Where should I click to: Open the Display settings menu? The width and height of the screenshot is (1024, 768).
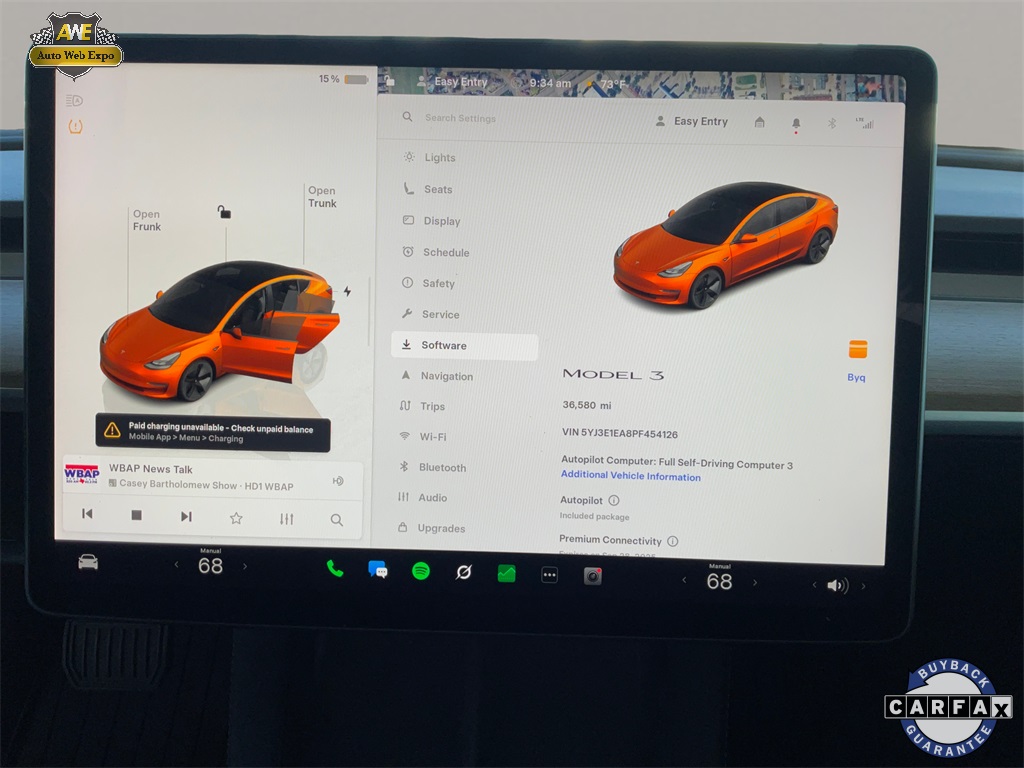432,221
